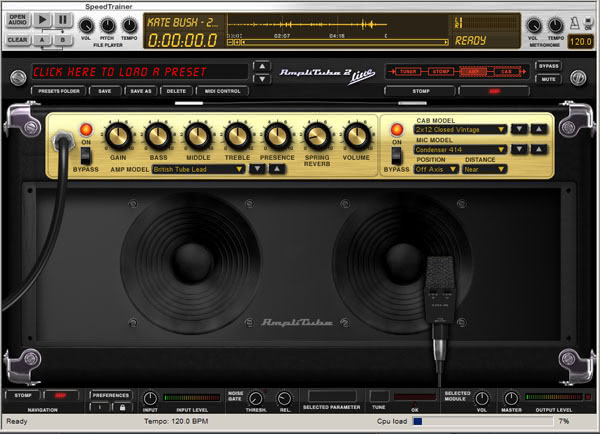Flip the amp BYPASS switch

coord(86,156)
